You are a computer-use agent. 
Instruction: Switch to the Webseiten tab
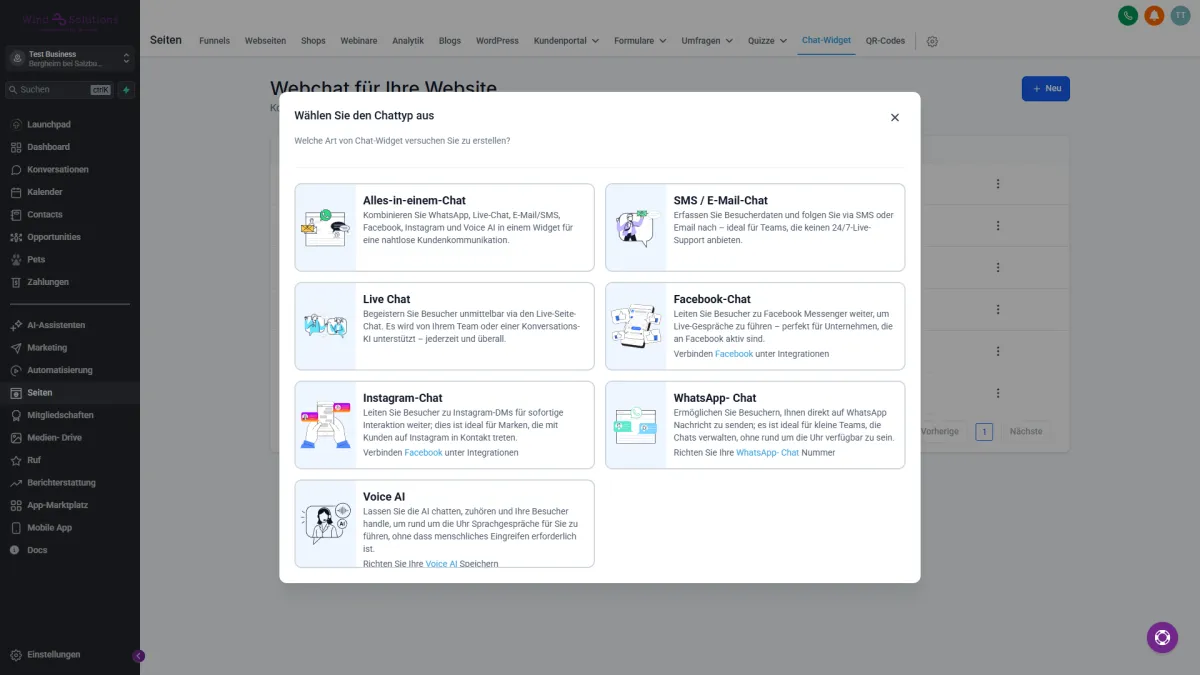click(x=265, y=41)
